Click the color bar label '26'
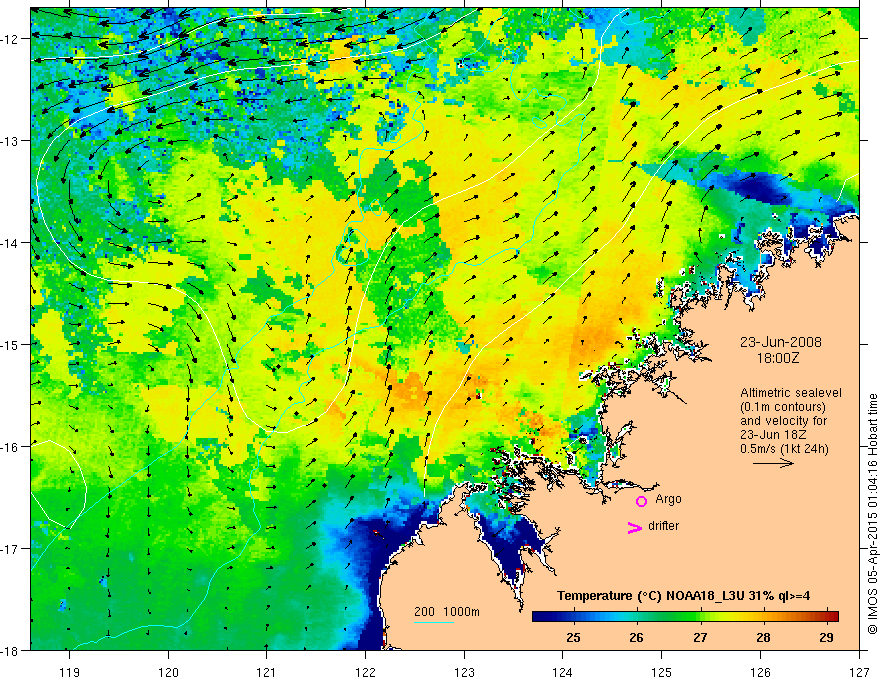Viewport: 880px width, 680px height. [x=636, y=637]
